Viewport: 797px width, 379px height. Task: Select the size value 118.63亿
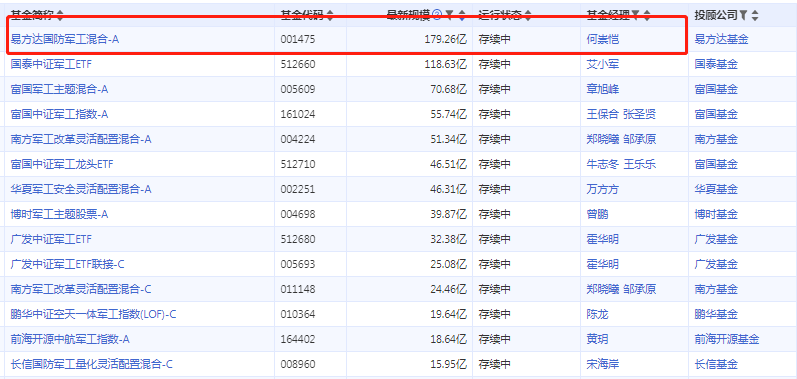click(x=446, y=64)
